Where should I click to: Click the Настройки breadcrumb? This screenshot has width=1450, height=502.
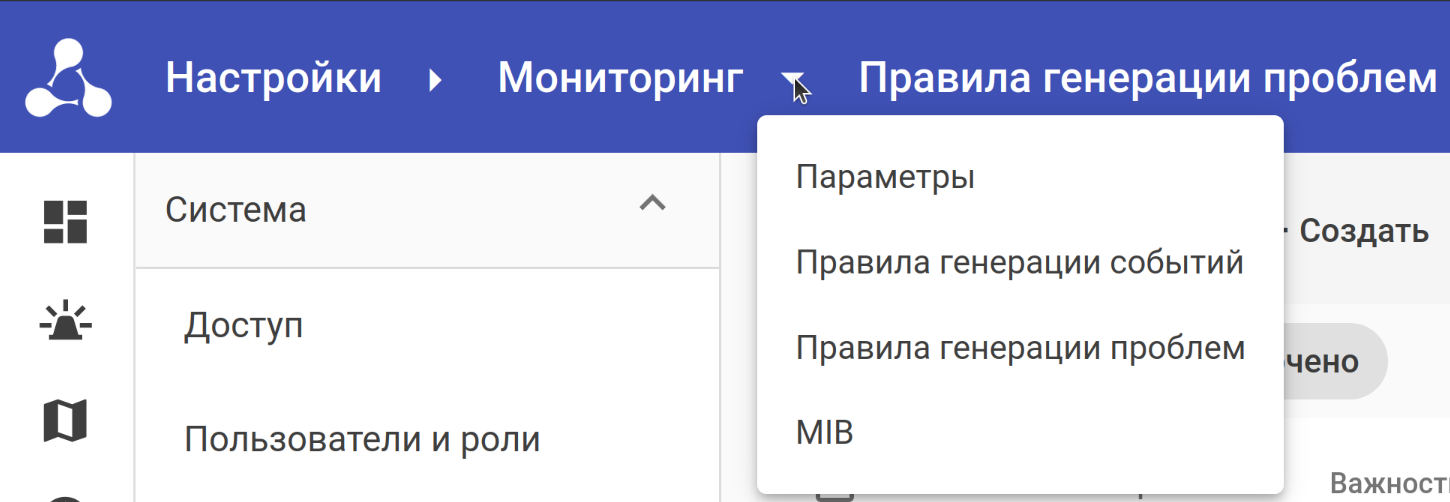tap(273, 78)
